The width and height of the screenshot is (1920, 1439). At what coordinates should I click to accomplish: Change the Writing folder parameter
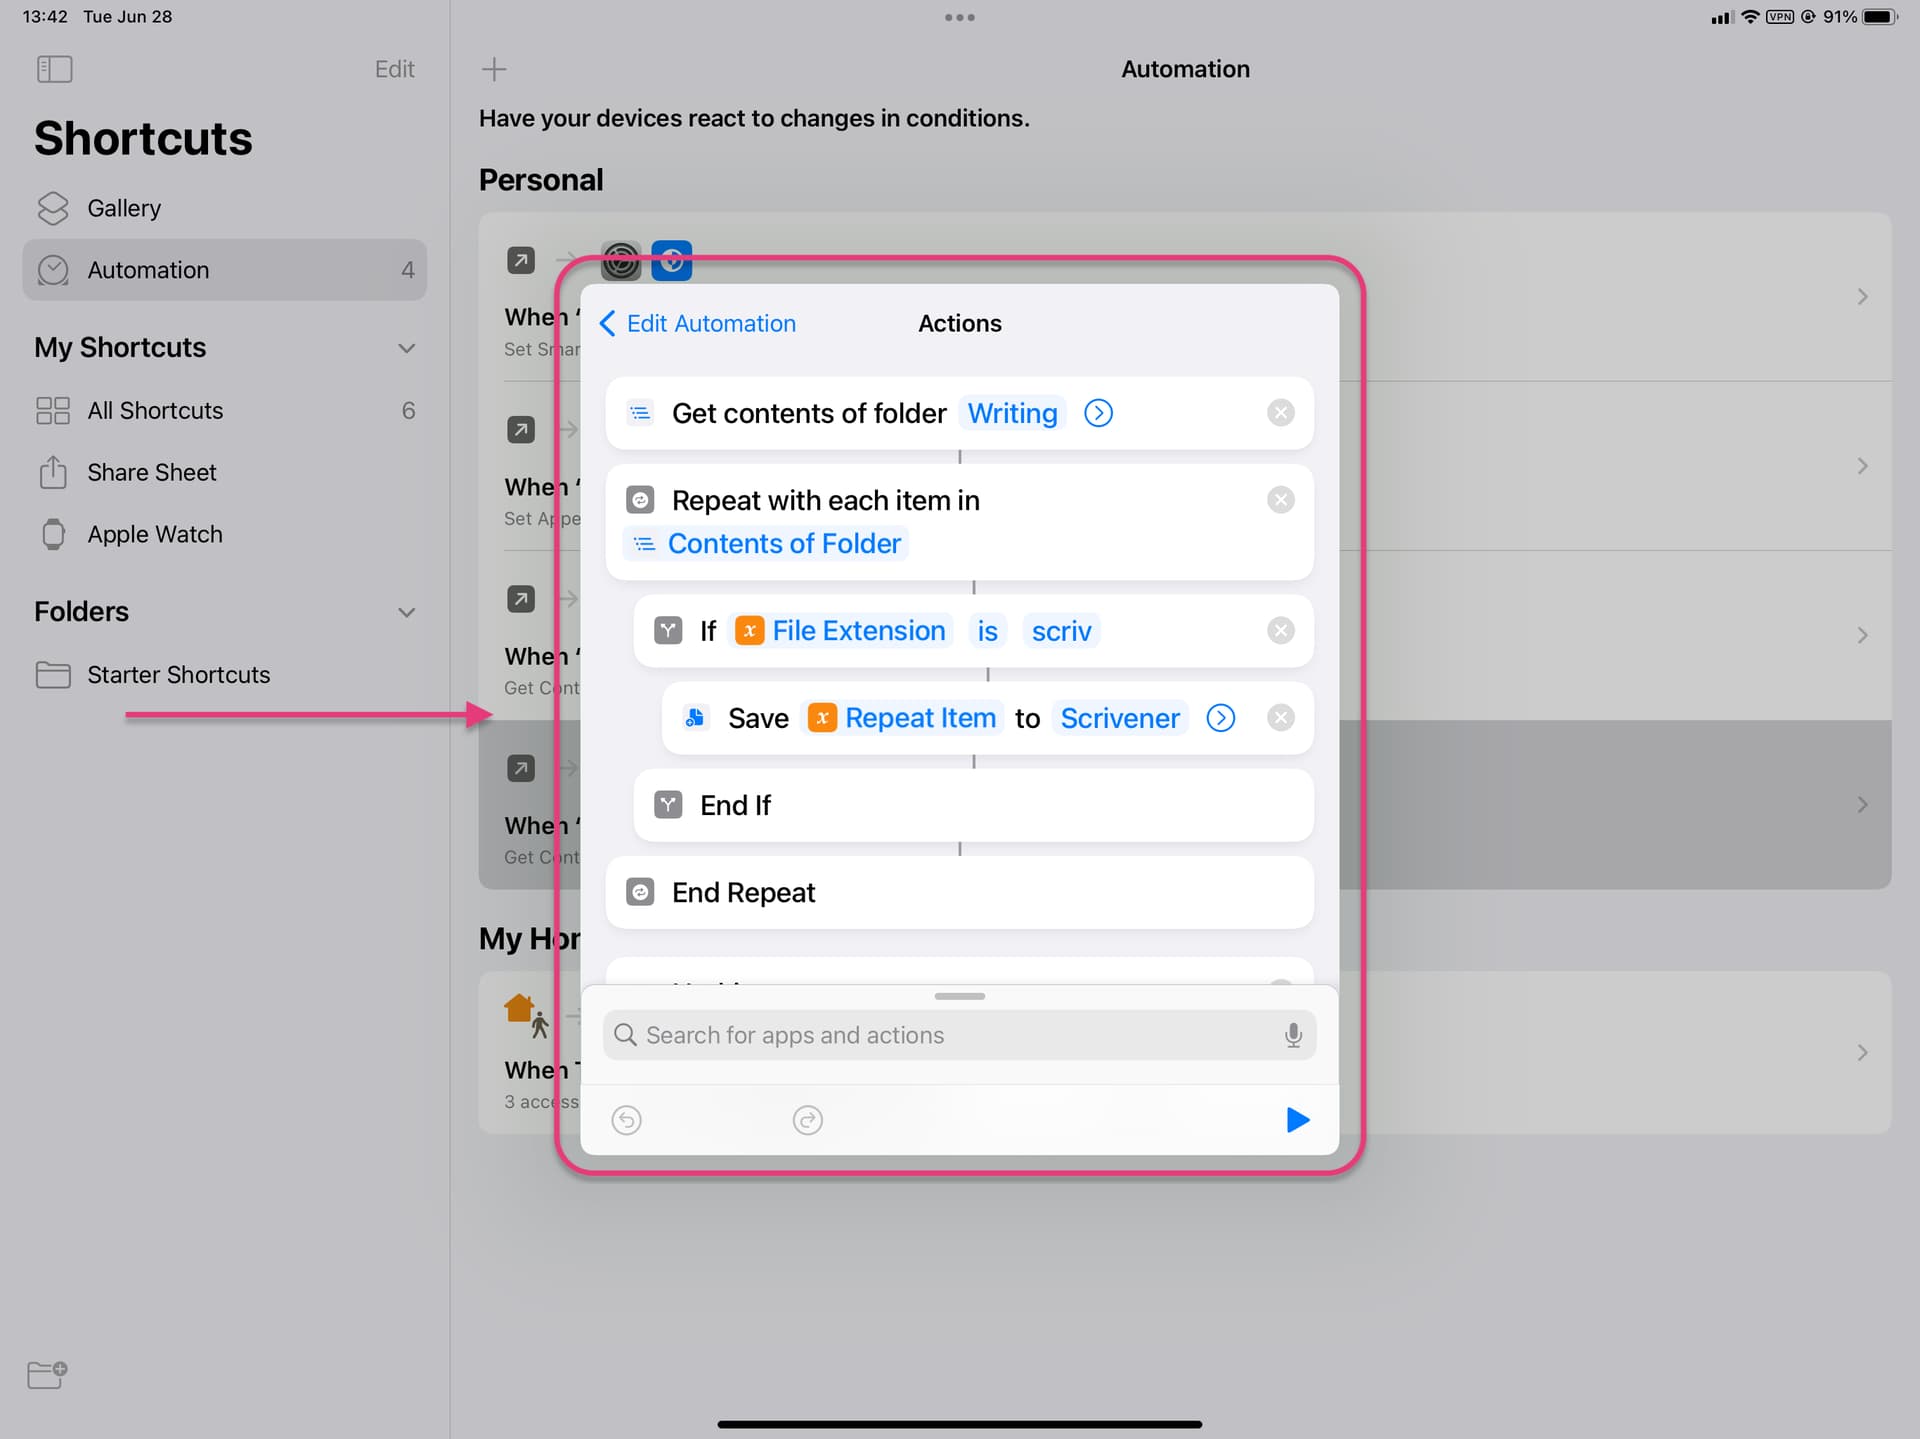[1012, 413]
